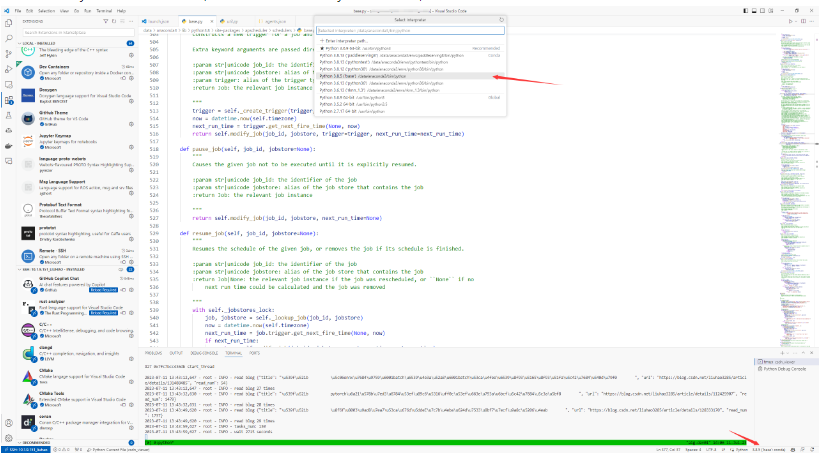Screen dimensions: 820x458
Task: Click the Search Extensions in Marketplace field
Action: (x=75, y=32)
